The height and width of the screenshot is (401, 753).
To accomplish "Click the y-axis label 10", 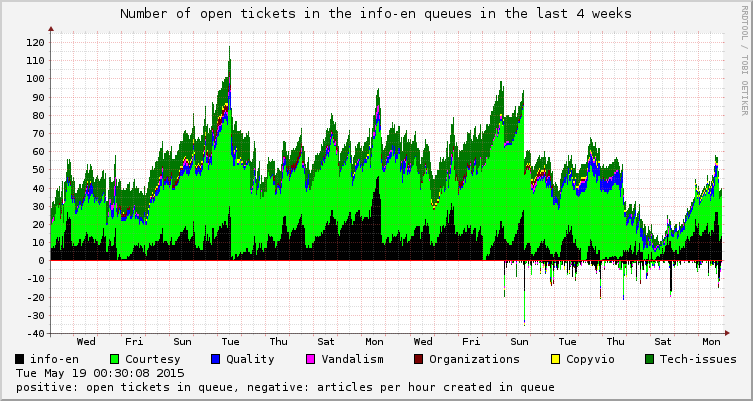I will [x=37, y=243].
